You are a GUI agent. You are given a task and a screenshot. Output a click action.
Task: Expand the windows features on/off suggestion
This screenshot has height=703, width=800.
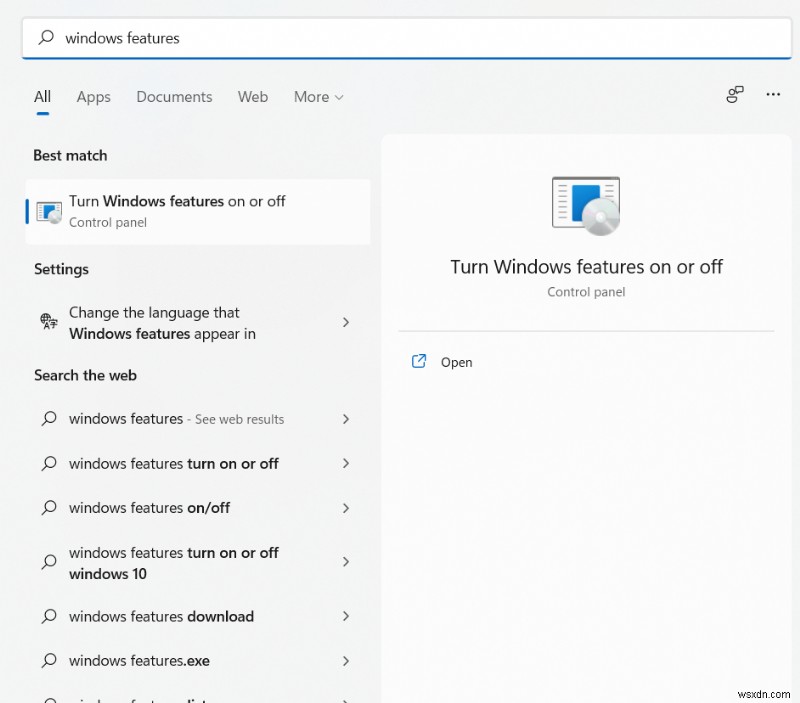pos(346,508)
